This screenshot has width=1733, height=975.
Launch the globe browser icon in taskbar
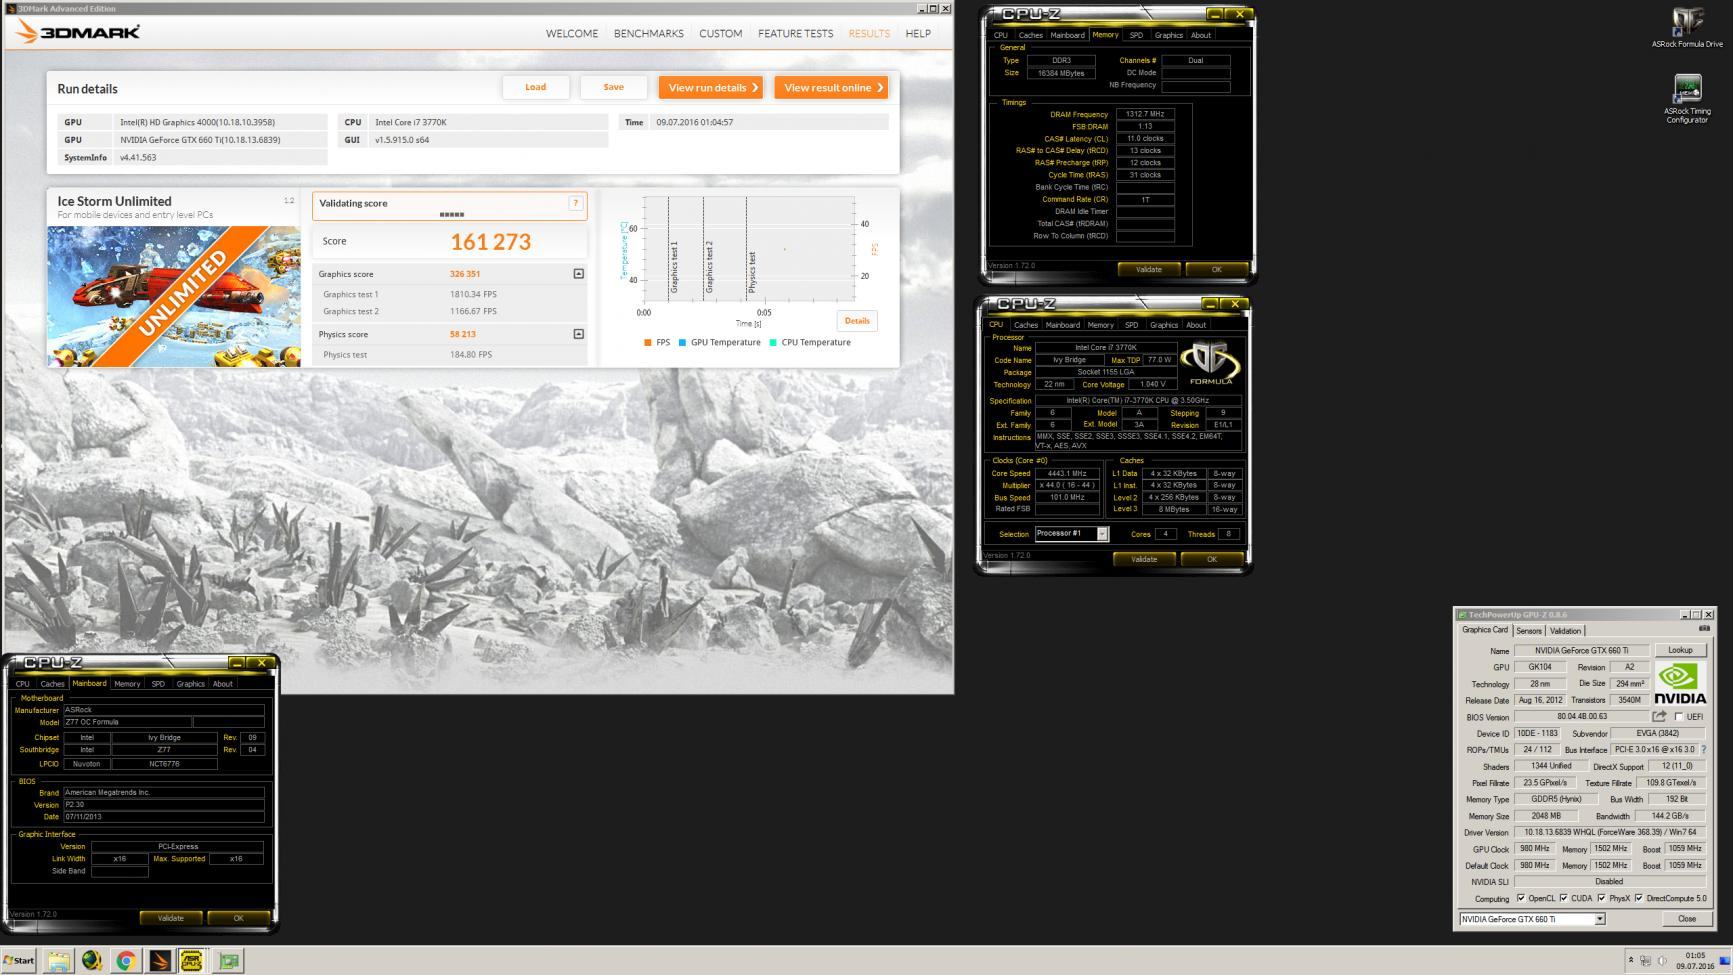(92, 961)
